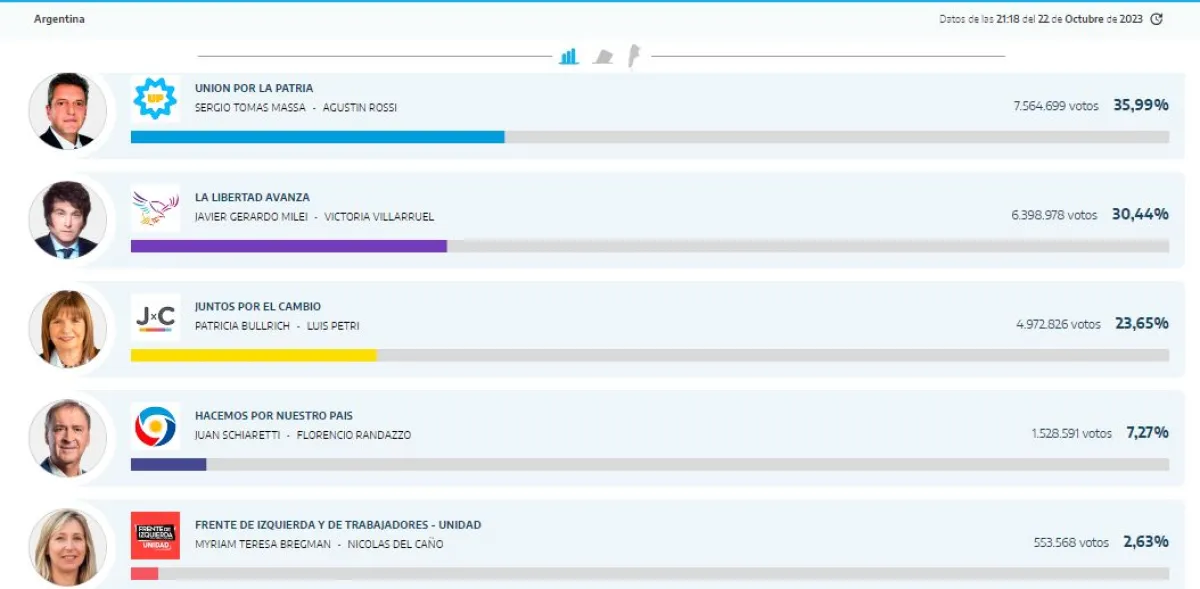The image size is (1200, 589).
Task: Click the 35,99% percentage
Action: (x=1141, y=104)
